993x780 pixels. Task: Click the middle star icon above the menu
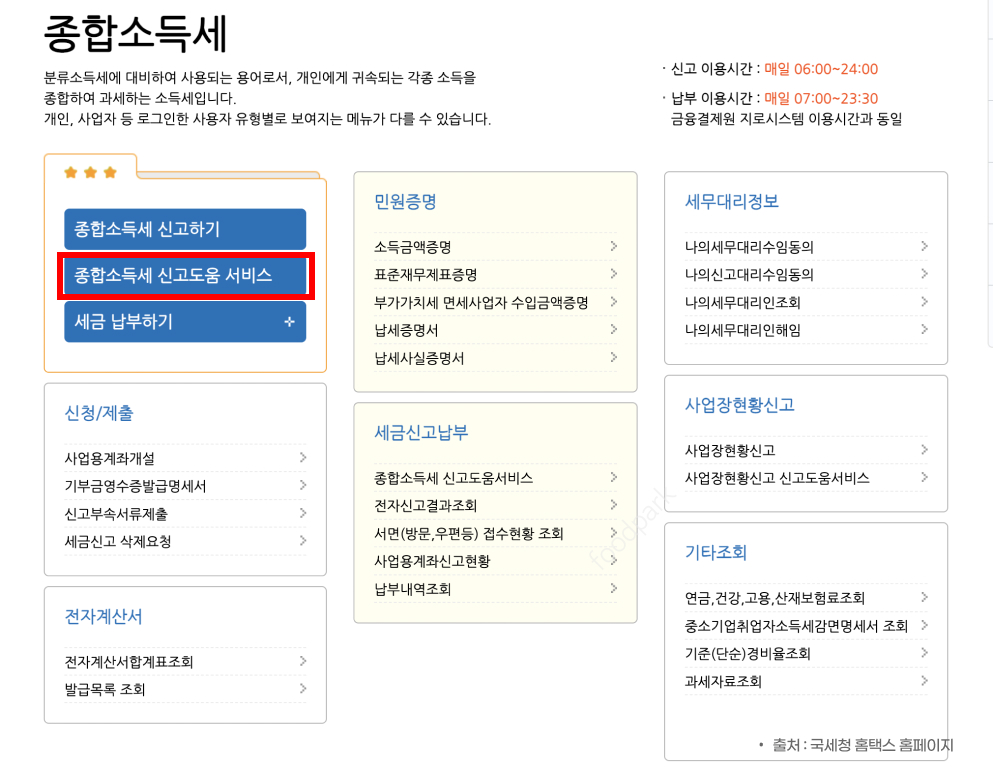(x=90, y=171)
